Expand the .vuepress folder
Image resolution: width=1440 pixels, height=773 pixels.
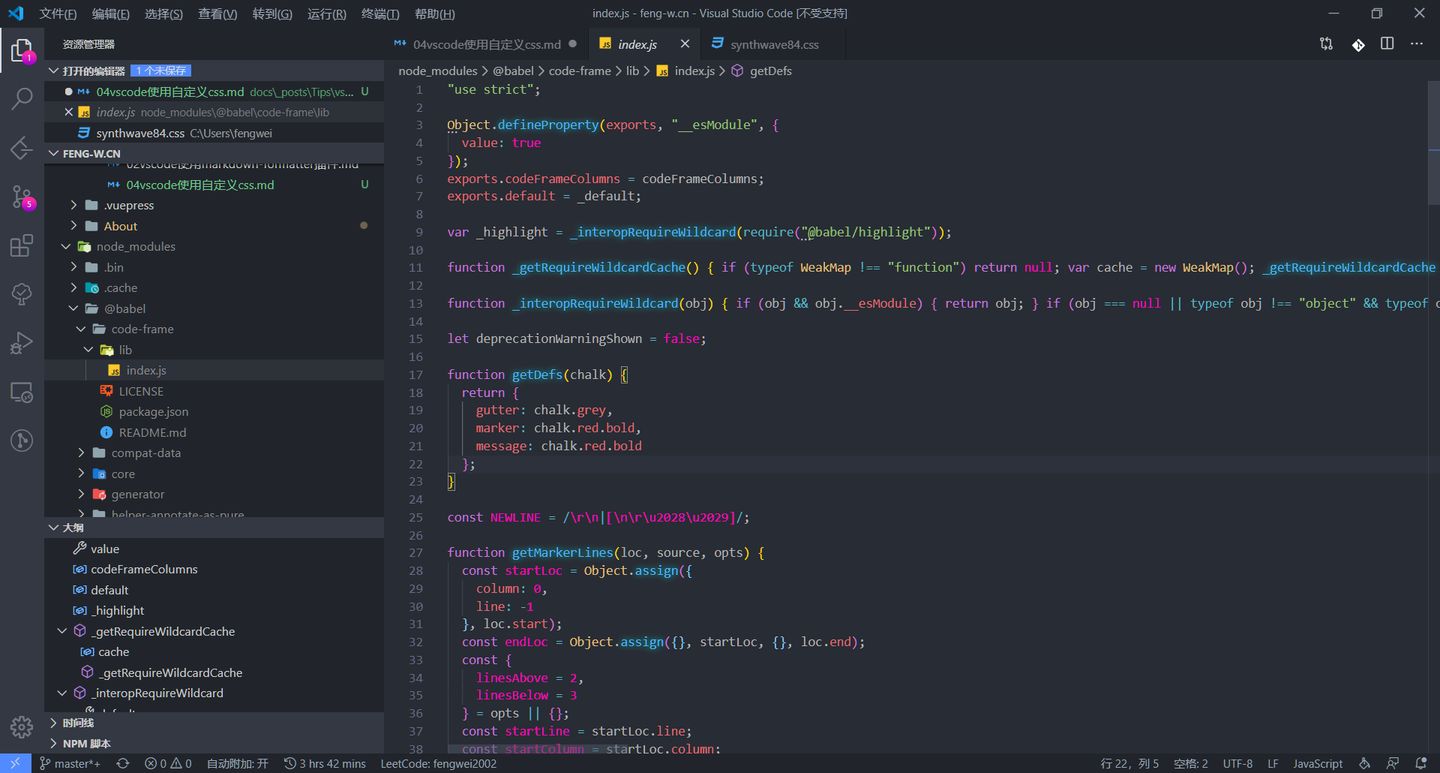point(73,205)
